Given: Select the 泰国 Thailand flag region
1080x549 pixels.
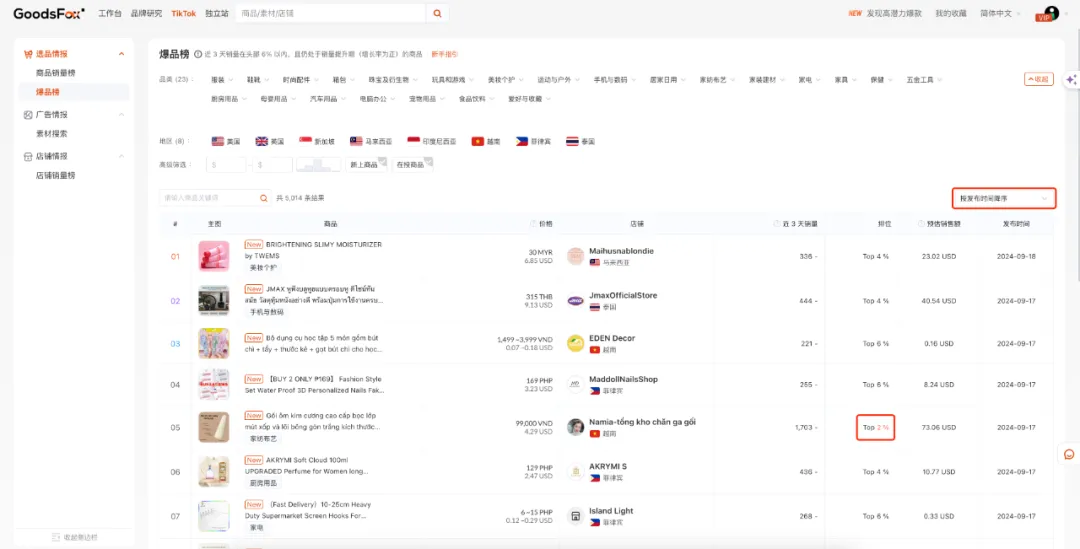Looking at the screenshot, I should tap(581, 141).
